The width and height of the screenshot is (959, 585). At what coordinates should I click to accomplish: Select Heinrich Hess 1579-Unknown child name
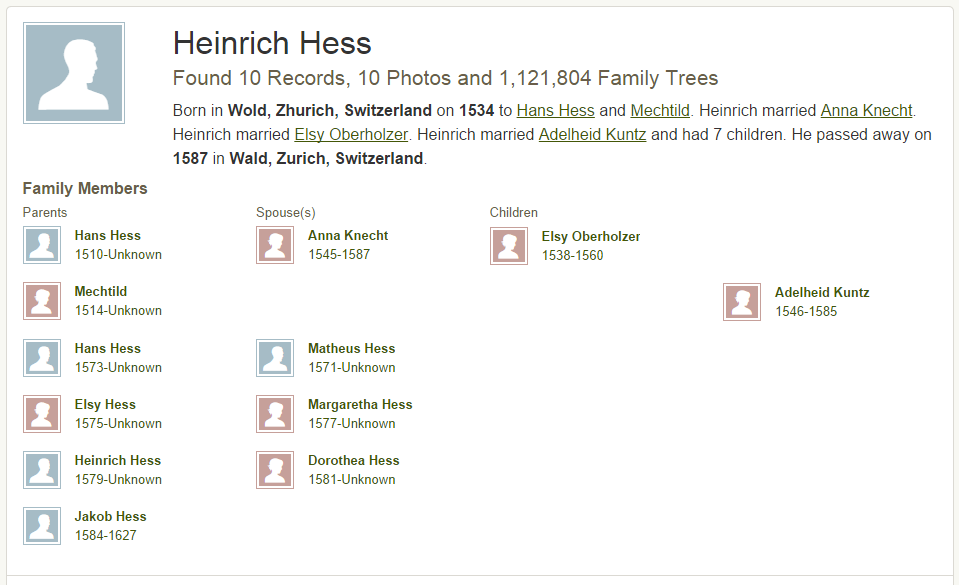pyautogui.click(x=118, y=460)
